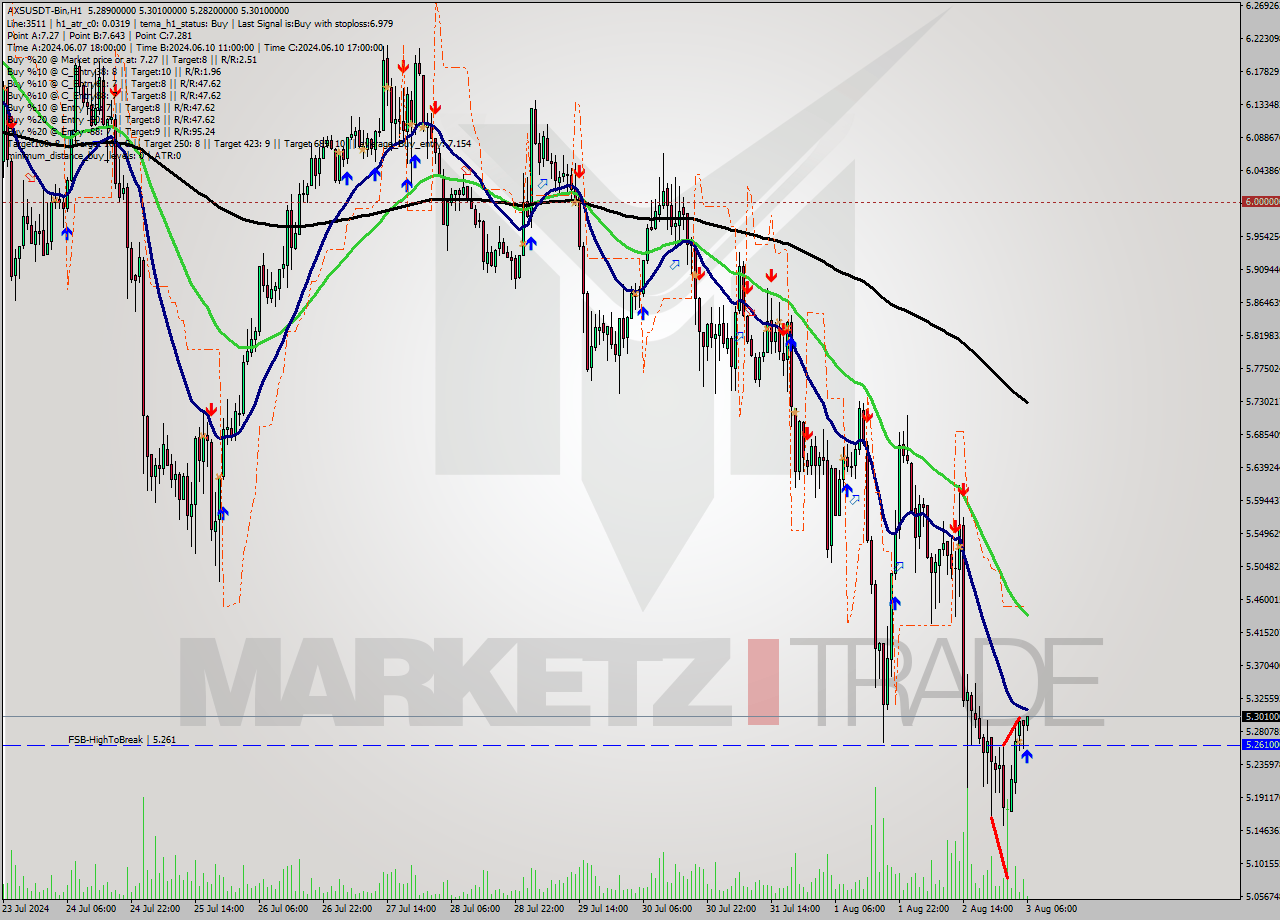Viewport: 1280px width, 920px height.
Task: Click the 'Time A:2024.06.07 18:00:00' text
Action: [x=66, y=48]
